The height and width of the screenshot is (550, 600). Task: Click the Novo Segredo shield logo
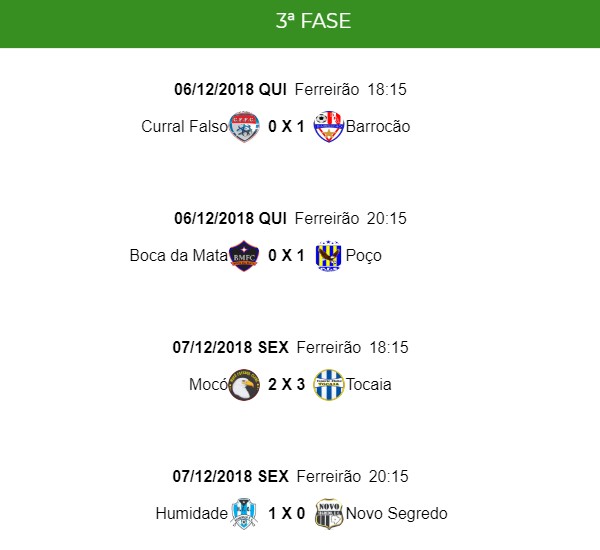328,513
